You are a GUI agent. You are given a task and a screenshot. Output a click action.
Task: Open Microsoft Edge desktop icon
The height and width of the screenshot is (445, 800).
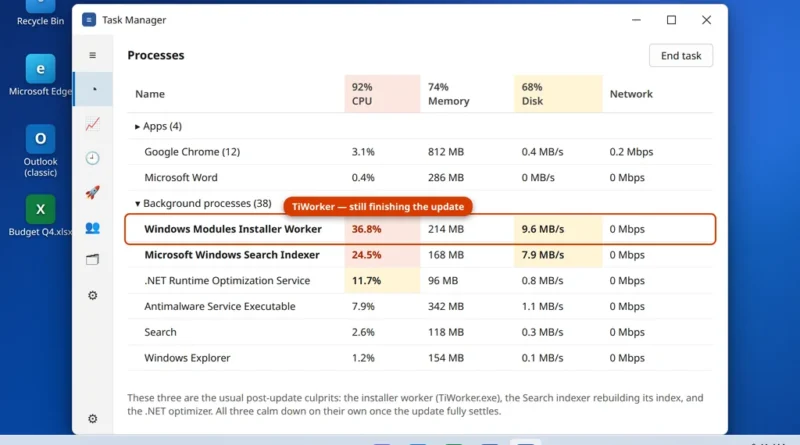pyautogui.click(x=40, y=76)
